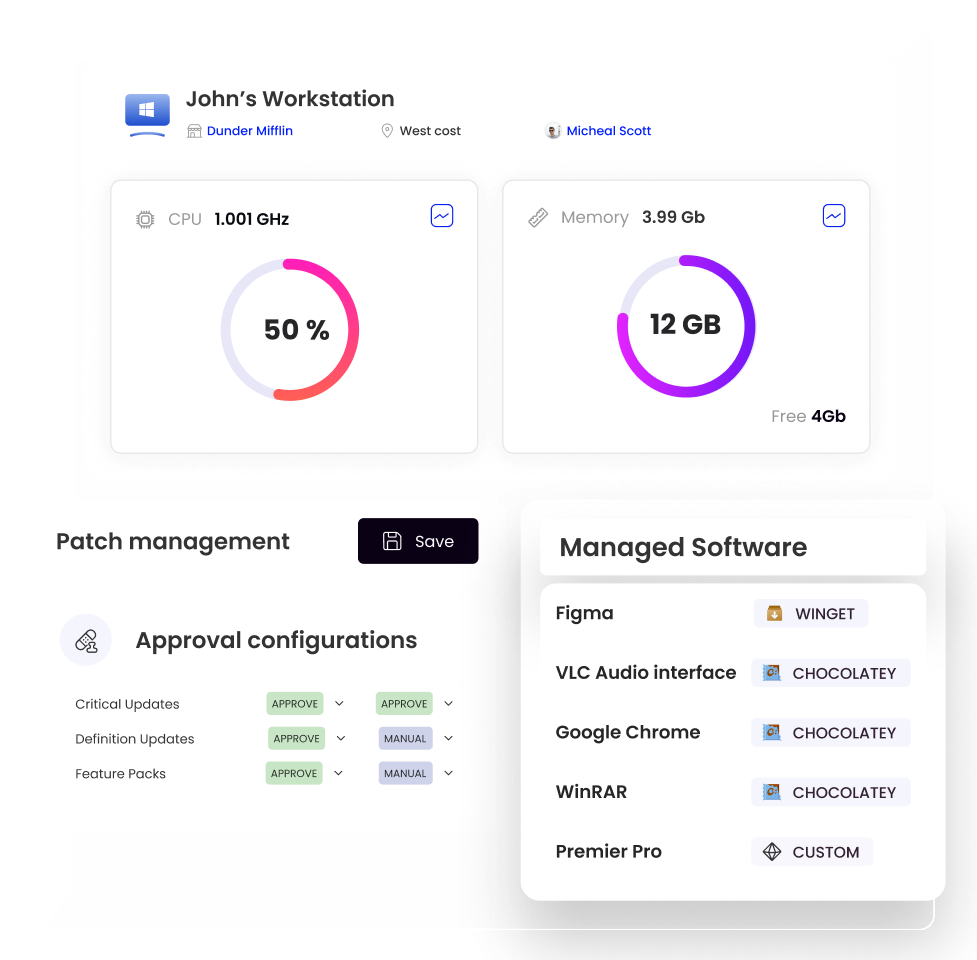Click the location pin beside West cost

(x=387, y=131)
